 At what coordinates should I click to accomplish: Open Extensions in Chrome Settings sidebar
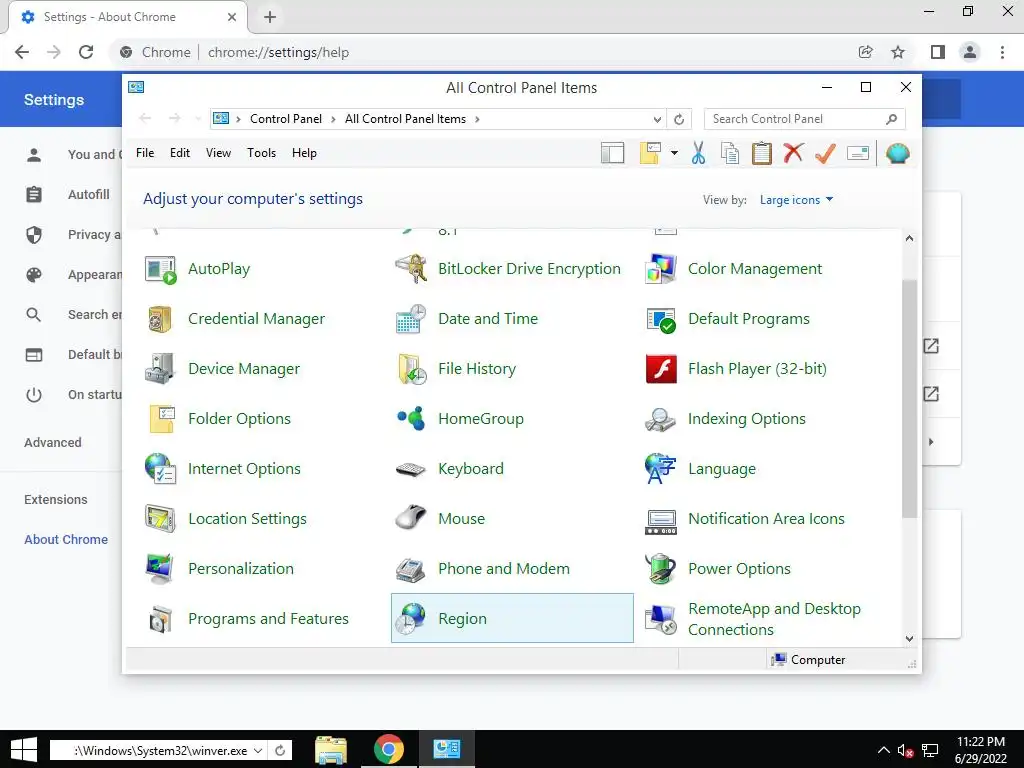pos(56,500)
